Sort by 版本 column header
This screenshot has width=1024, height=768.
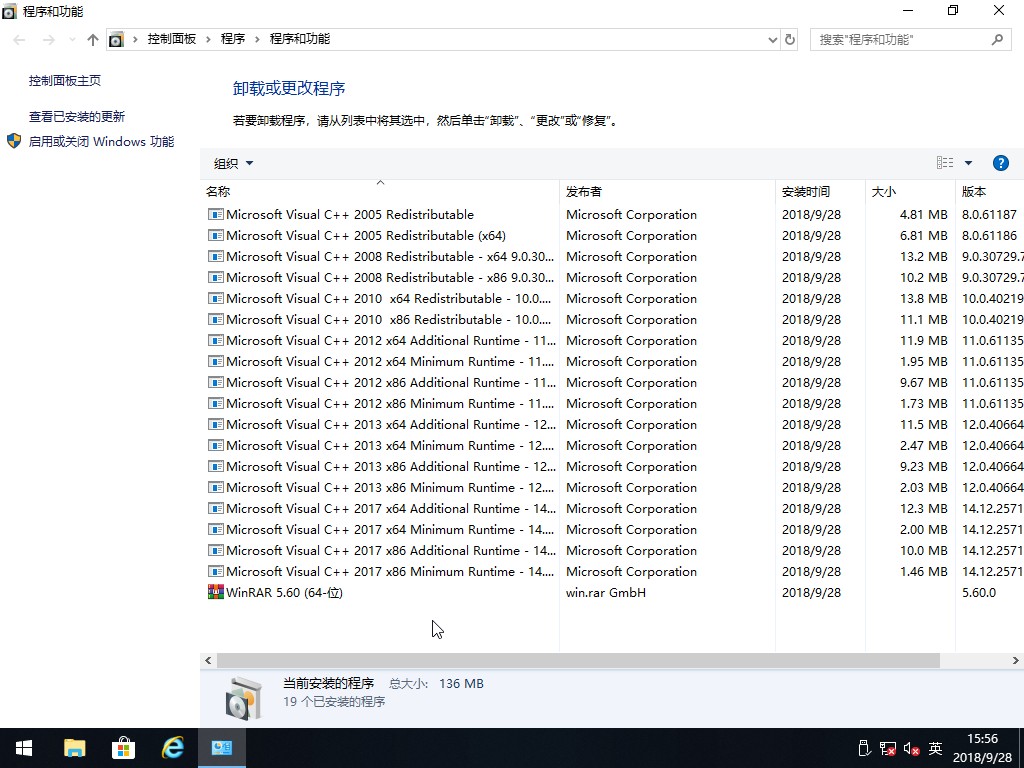click(x=989, y=191)
